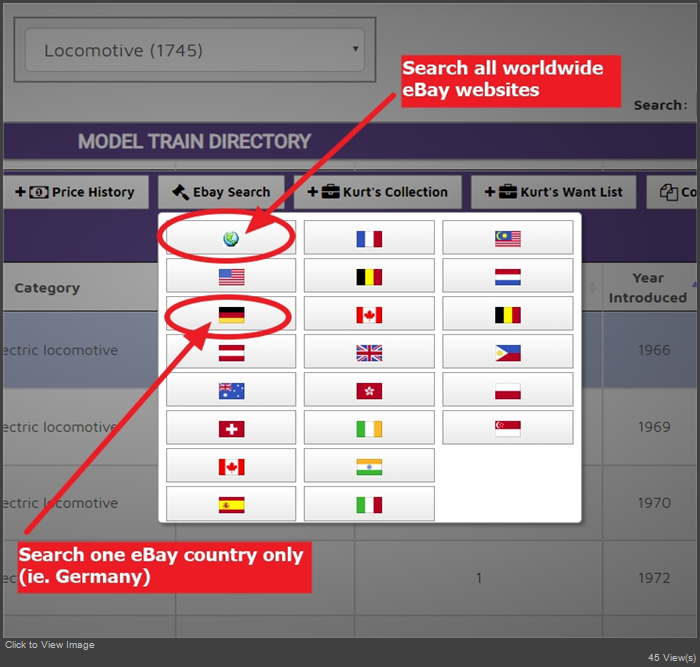The height and width of the screenshot is (667, 700).
Task: Select the Ireland flag button
Action: [369, 429]
